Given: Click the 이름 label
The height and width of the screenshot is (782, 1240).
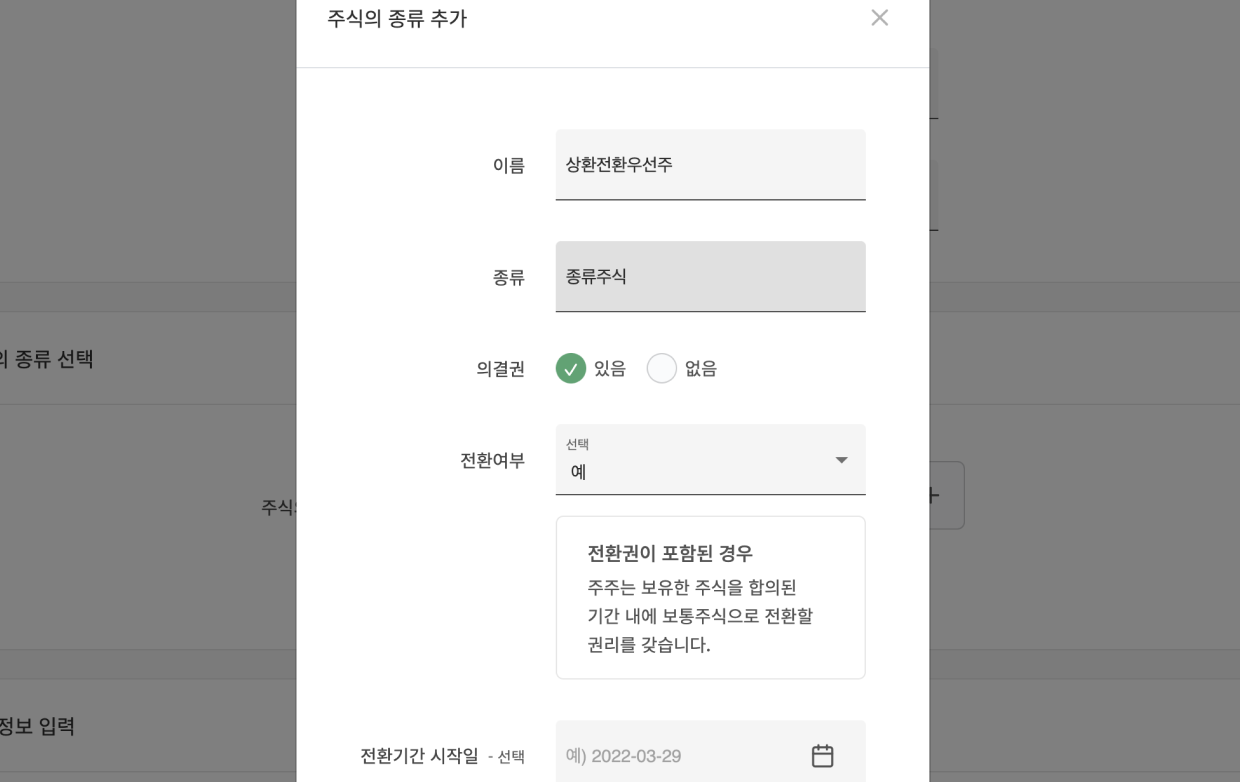Looking at the screenshot, I should click(508, 165).
